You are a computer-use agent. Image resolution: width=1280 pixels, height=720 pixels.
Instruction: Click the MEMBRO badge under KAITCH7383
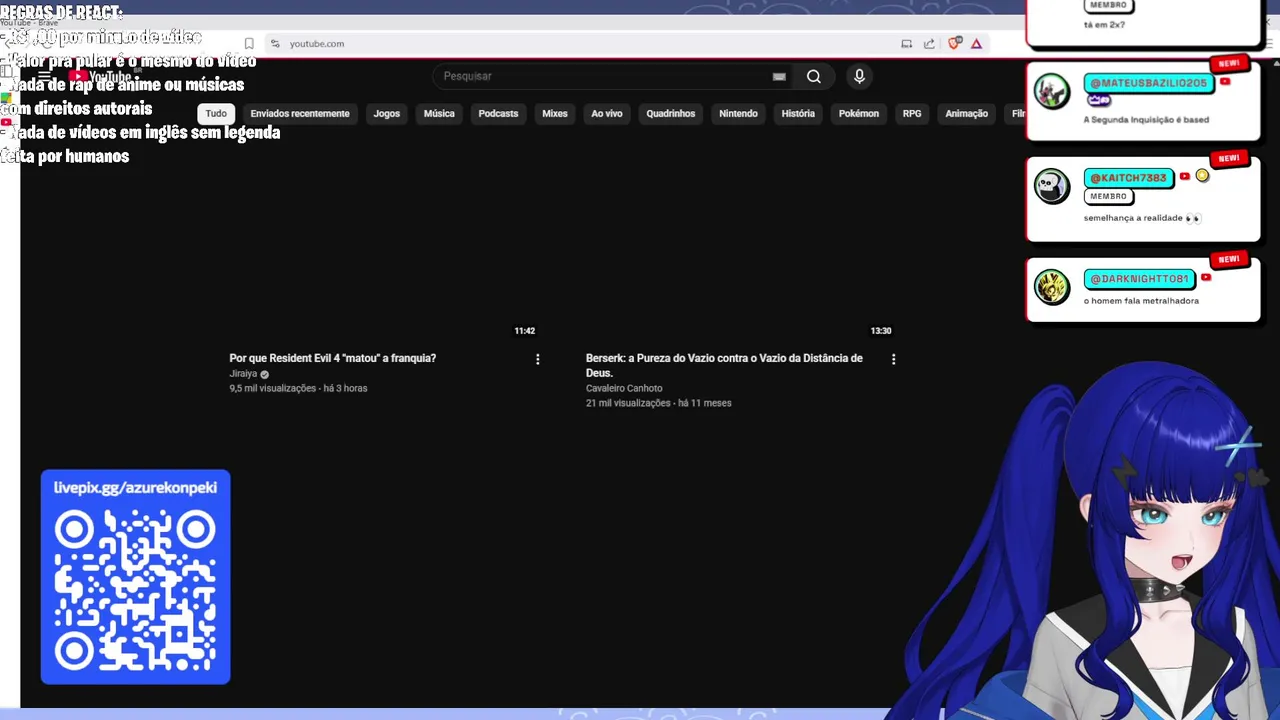pyautogui.click(x=1108, y=197)
